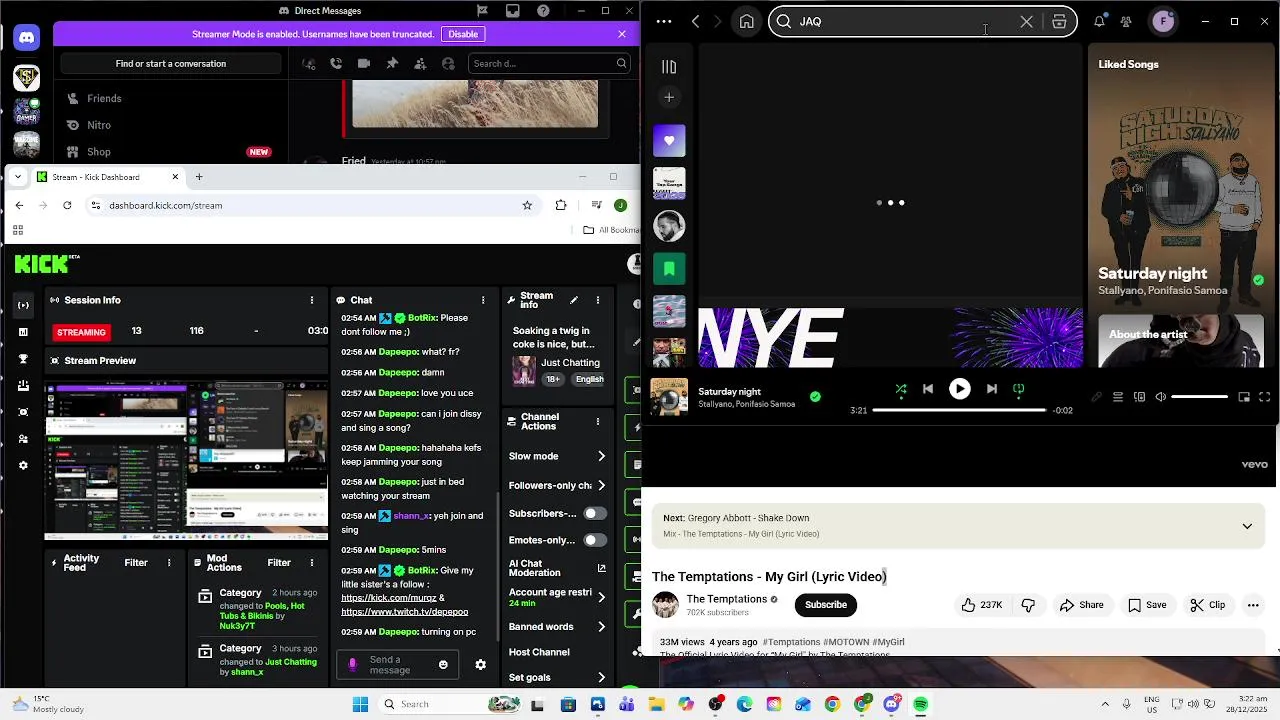Open Discord home logo button

pyautogui.click(x=26, y=38)
